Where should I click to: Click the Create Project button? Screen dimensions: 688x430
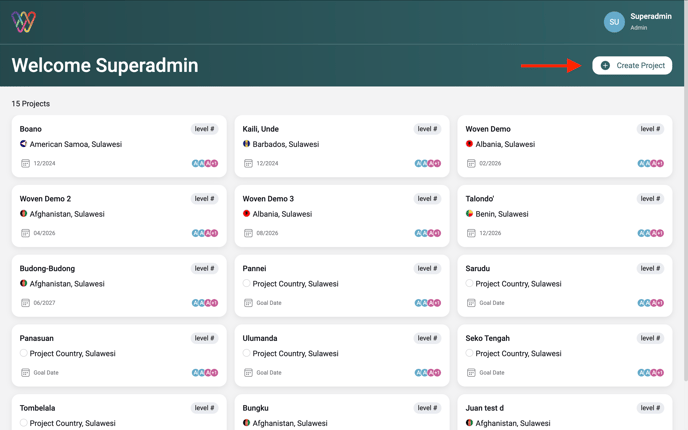[x=632, y=65]
